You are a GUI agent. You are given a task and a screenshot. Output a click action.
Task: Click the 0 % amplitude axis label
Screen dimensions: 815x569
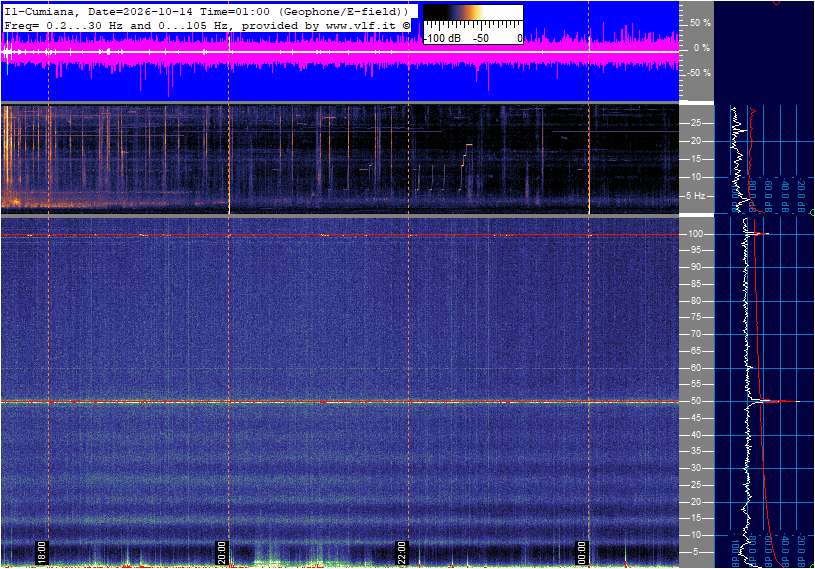(702, 48)
